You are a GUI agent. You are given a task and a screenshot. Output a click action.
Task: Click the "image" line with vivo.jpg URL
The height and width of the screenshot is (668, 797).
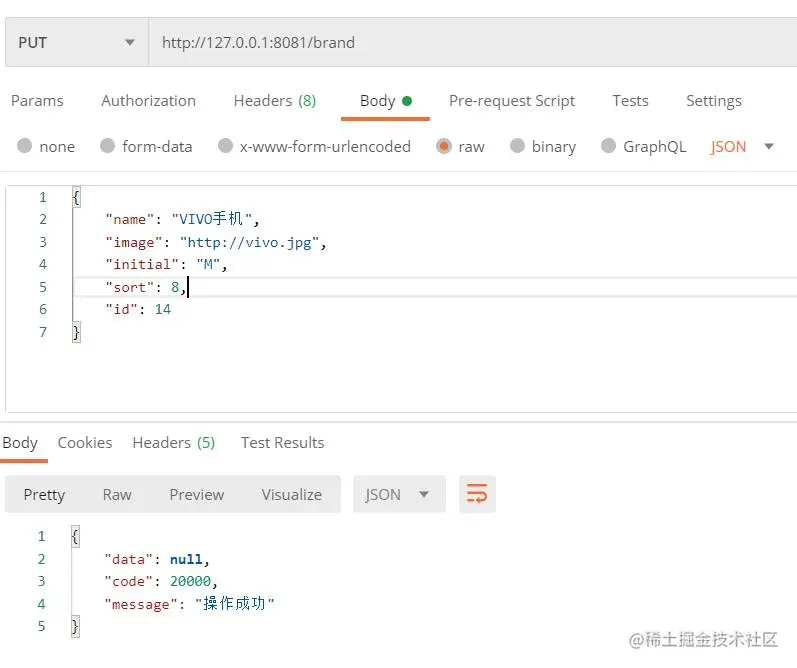[x=216, y=242]
